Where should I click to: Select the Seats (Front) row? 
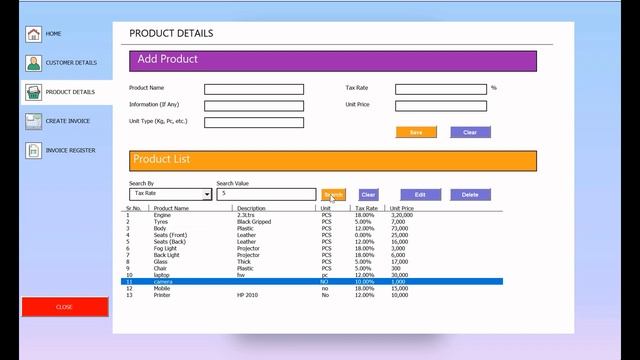[312, 235]
